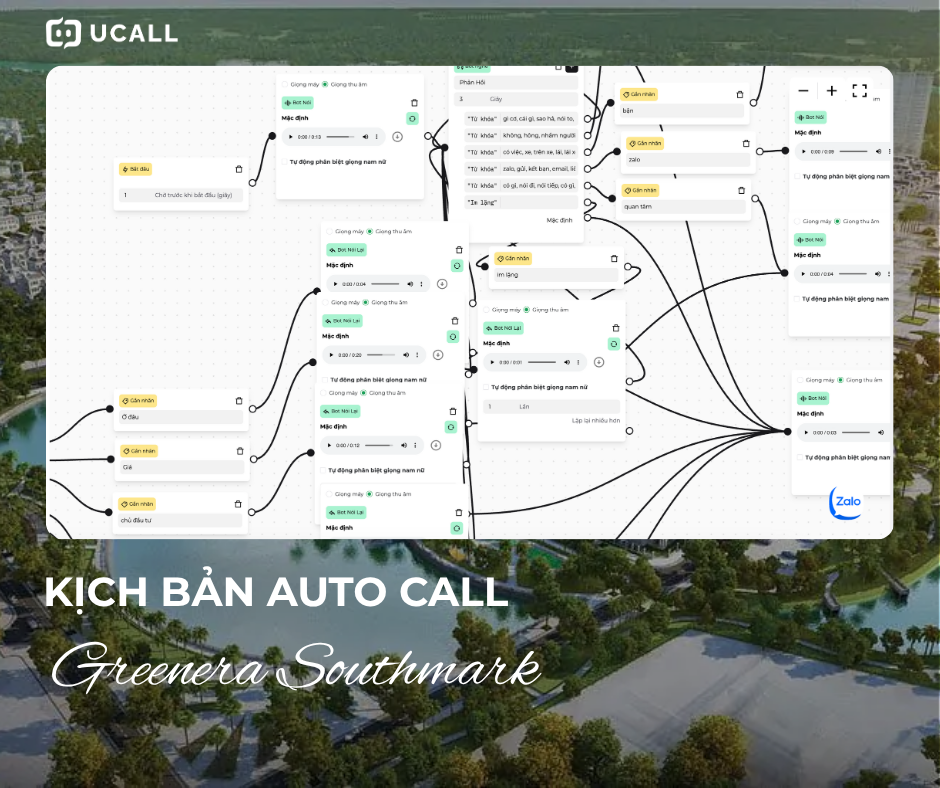Viewport: 940px width, 788px height.
Task: Click the seek slider of the 0:00/0:13 audio
Action: coord(340,136)
